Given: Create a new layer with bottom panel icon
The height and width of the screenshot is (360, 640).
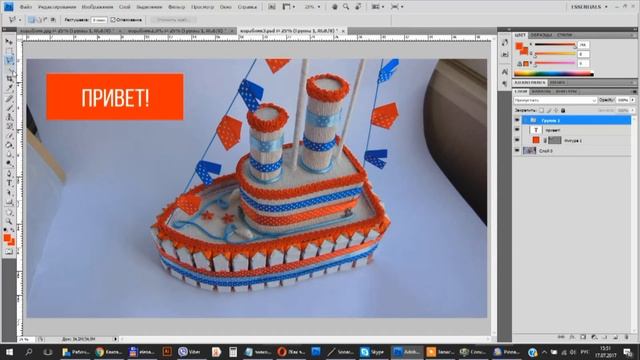Looking at the screenshot, I should (x=616, y=337).
